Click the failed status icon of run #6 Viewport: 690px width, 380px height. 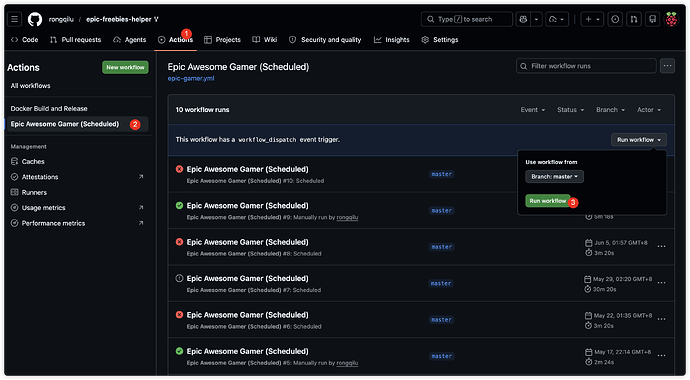coord(179,315)
